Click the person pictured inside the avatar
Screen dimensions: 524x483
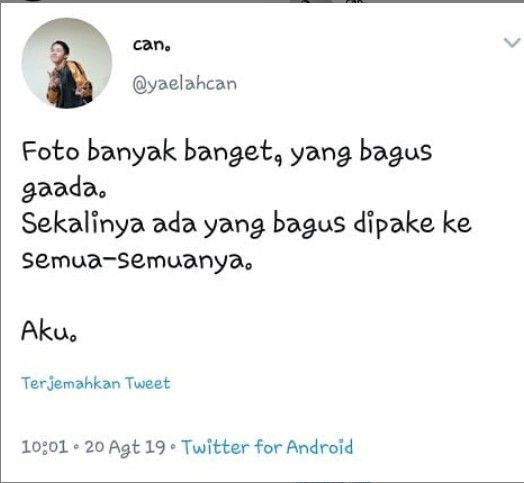(x=69, y=75)
